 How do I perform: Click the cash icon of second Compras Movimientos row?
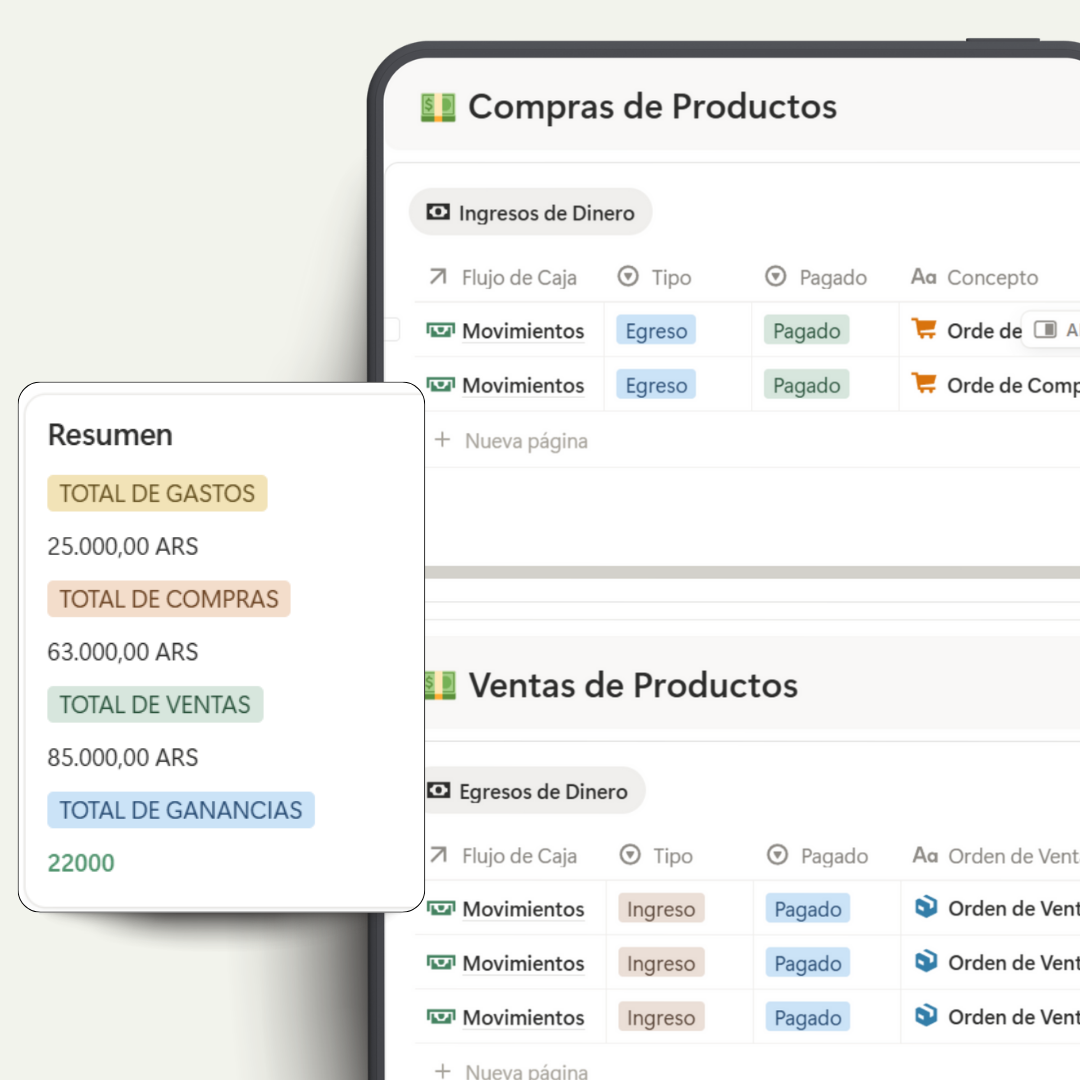tap(440, 385)
